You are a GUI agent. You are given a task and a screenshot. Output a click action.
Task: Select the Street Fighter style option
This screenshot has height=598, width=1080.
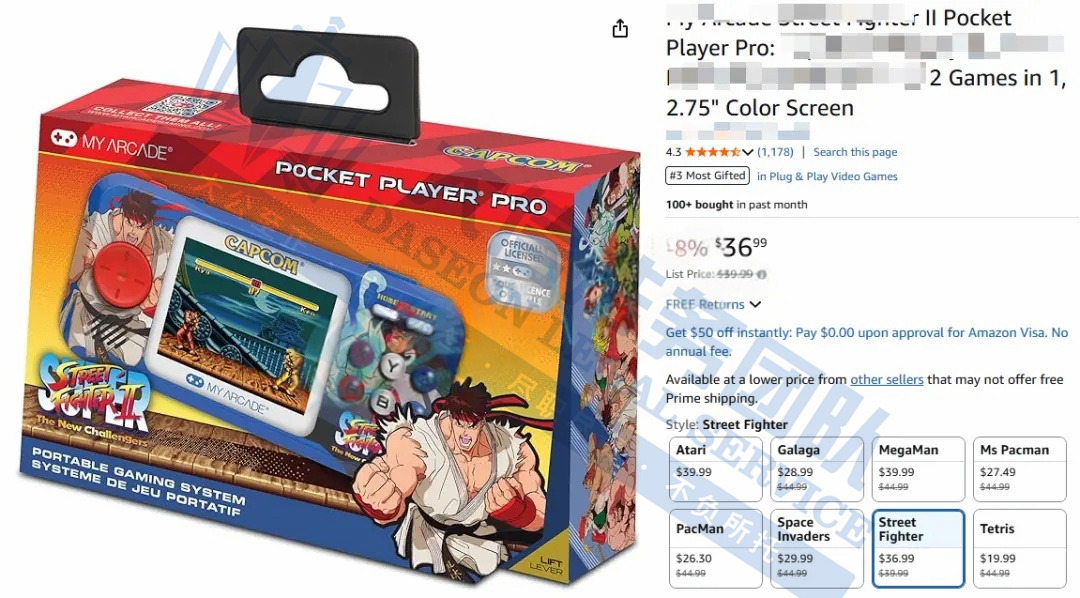[918, 548]
